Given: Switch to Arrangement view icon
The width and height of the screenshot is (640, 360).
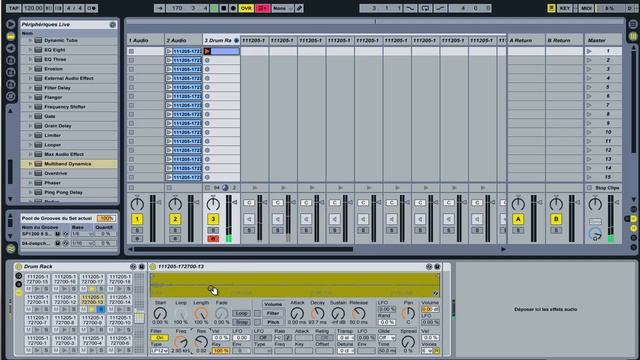Looking at the screenshot, I should tap(633, 24).
